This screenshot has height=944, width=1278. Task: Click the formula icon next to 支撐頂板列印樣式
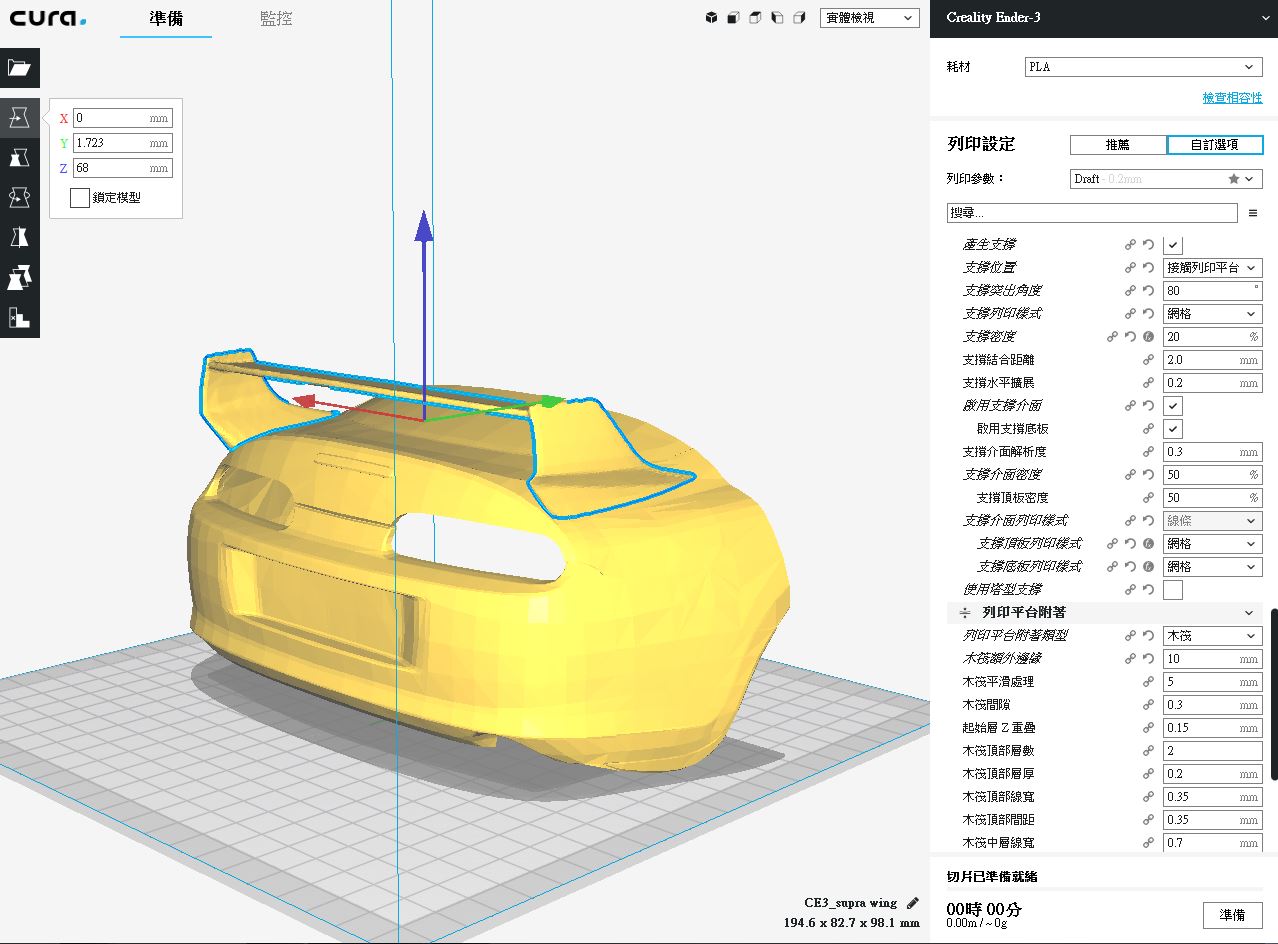pyautogui.click(x=1149, y=544)
